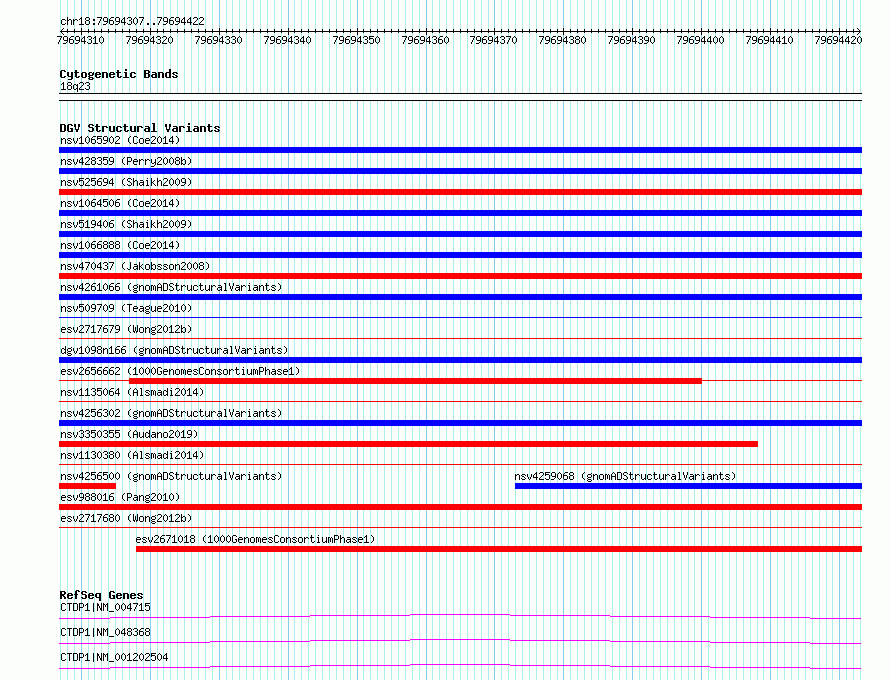Select the CTDP1|NM_048368 transcript label
The image size is (890, 680).
pyautogui.click(x=105, y=632)
